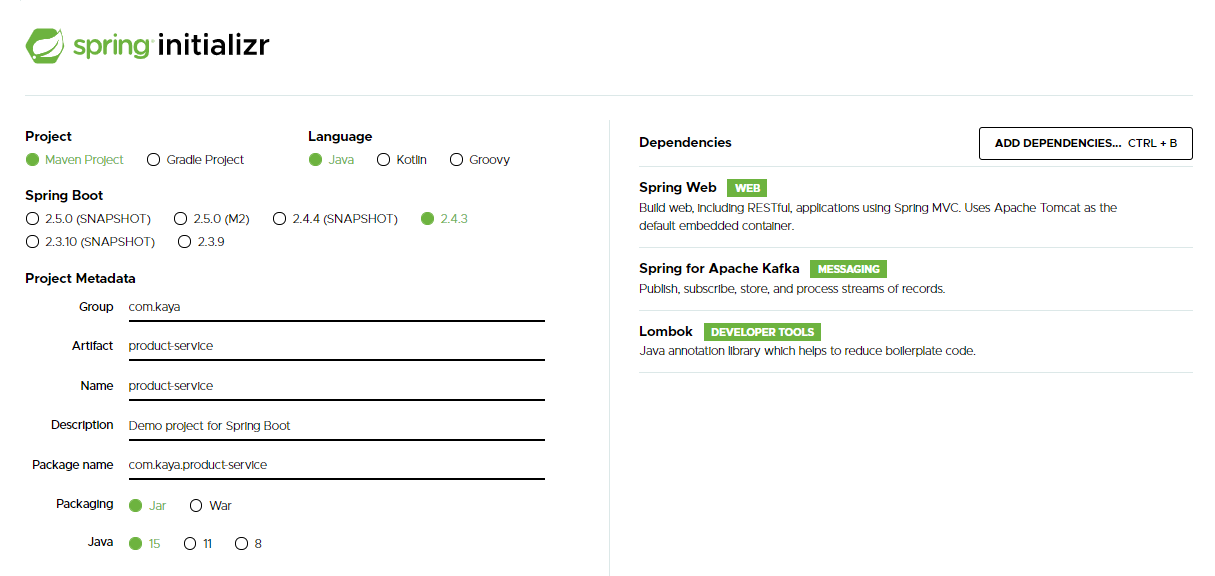Click the Spring Boot section heading

(64, 196)
